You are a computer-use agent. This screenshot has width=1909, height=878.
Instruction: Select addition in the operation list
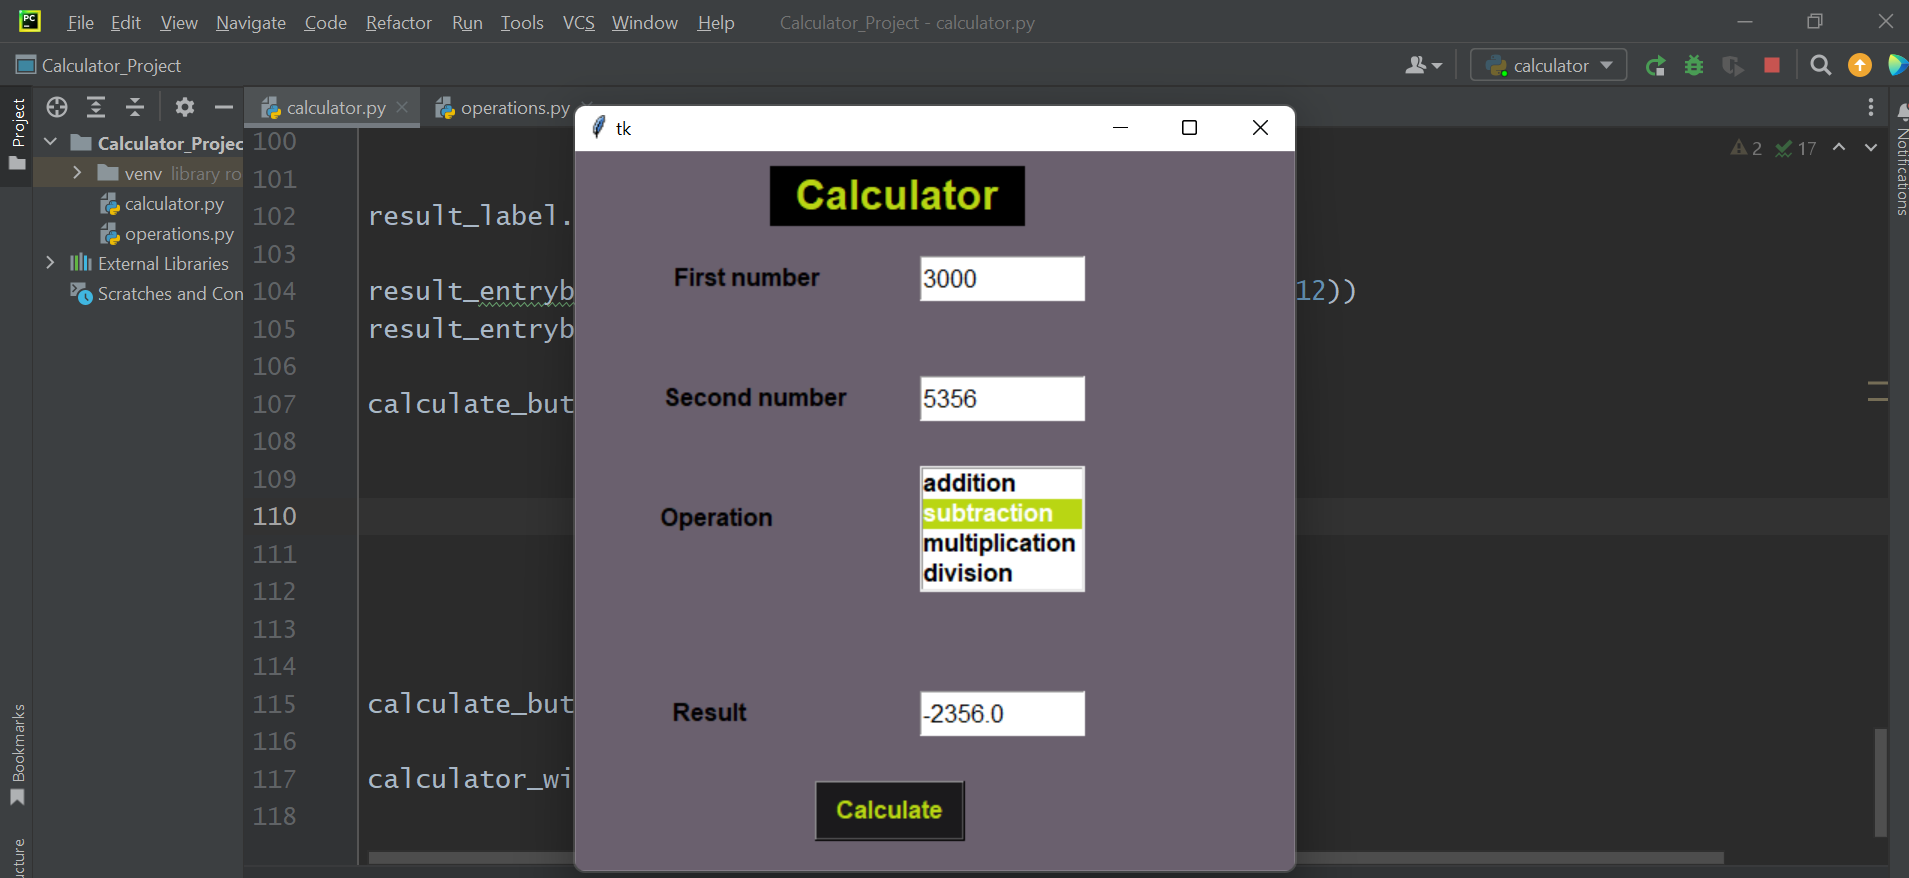[x=1001, y=483]
